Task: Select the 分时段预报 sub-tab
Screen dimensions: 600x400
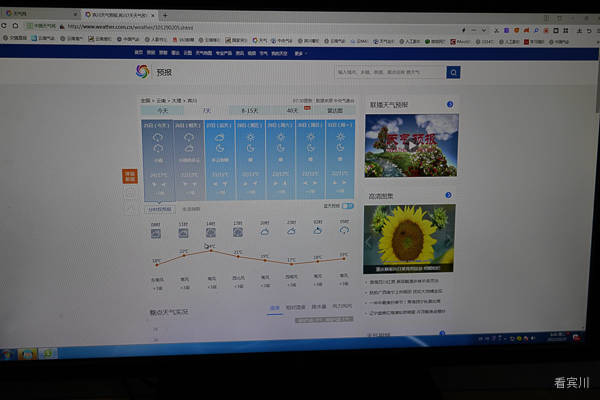Action: (x=160, y=209)
